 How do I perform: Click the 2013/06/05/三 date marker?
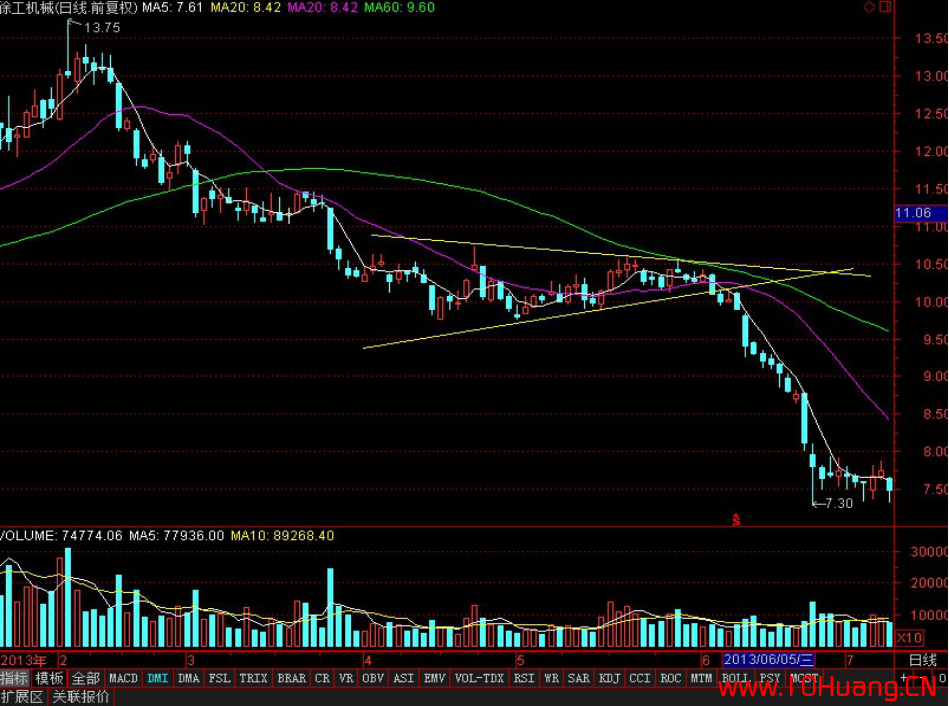coord(769,660)
